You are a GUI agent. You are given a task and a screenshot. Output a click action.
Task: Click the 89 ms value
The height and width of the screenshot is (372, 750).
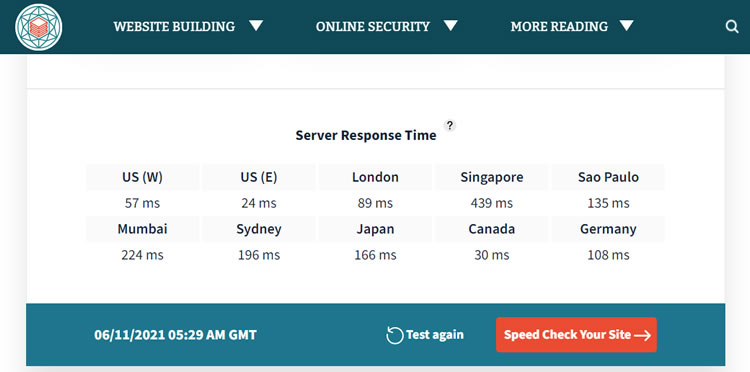coord(375,203)
